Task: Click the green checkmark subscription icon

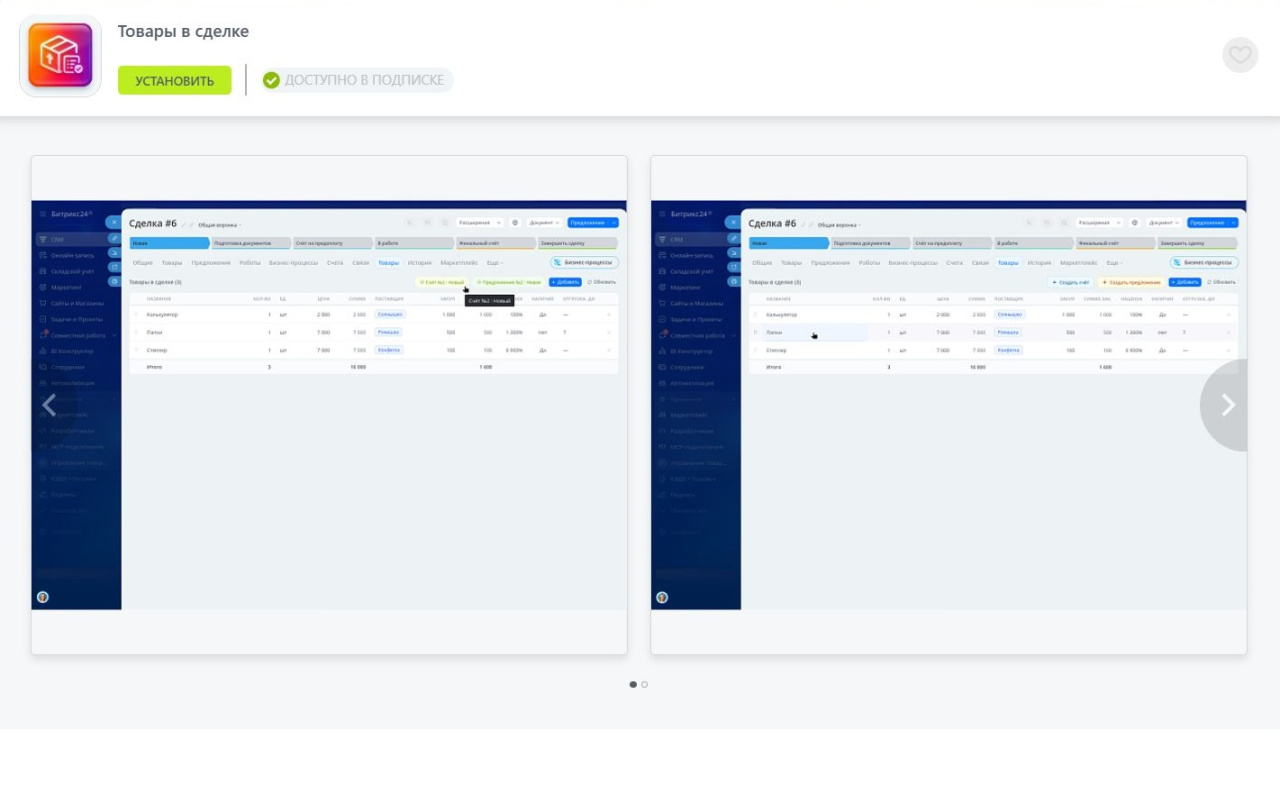Action: click(271, 80)
